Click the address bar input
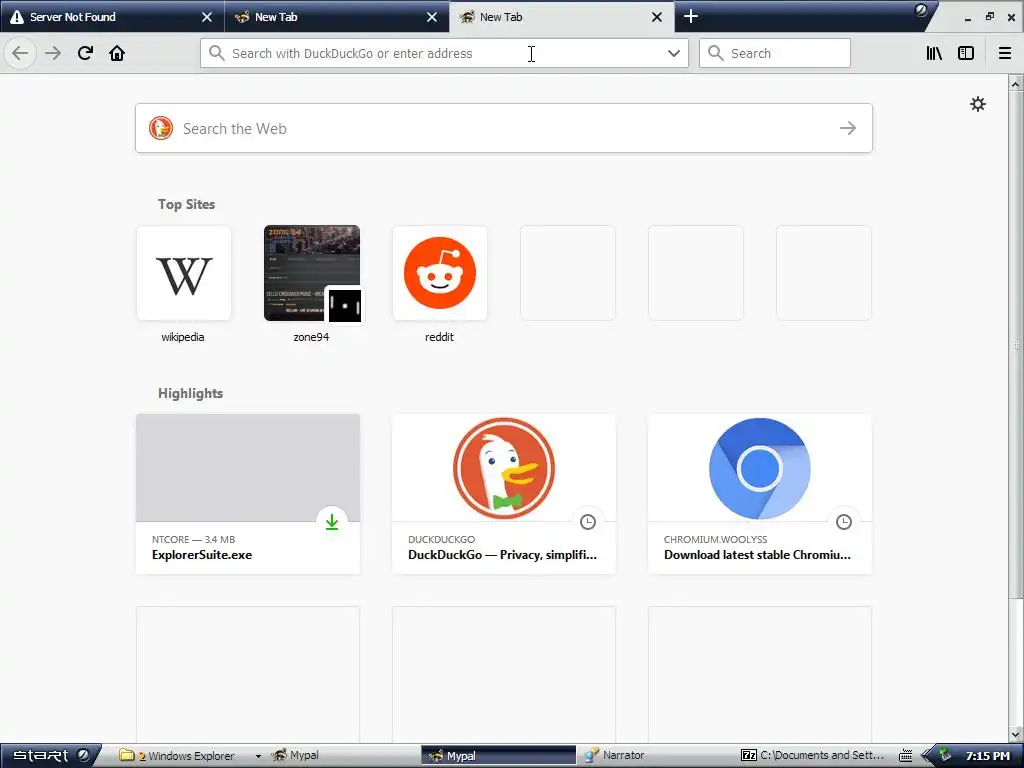This screenshot has height=768, width=1024. tap(444, 53)
